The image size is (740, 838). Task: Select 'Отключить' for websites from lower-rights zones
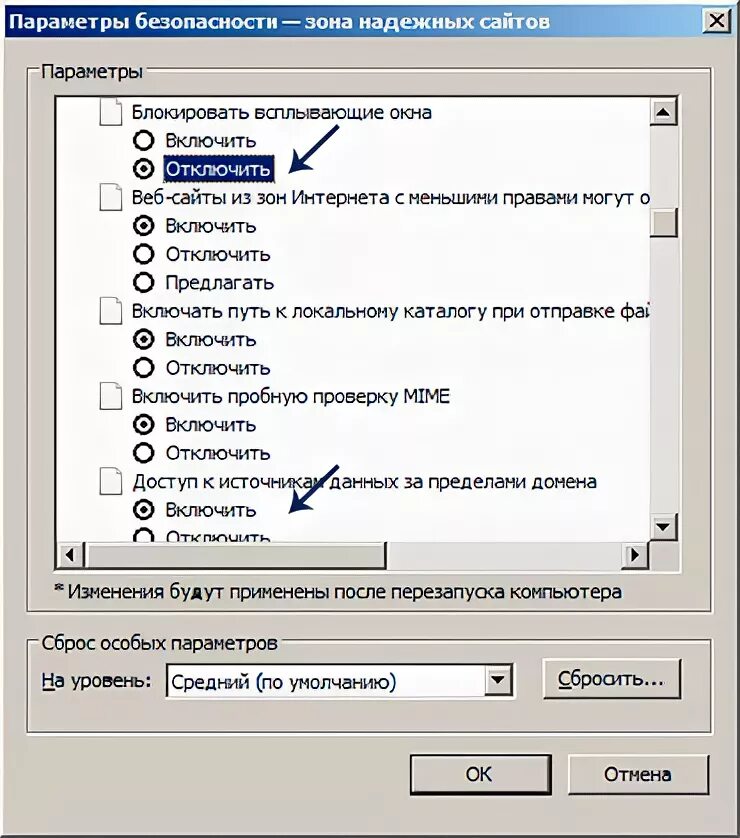pyautogui.click(x=144, y=254)
